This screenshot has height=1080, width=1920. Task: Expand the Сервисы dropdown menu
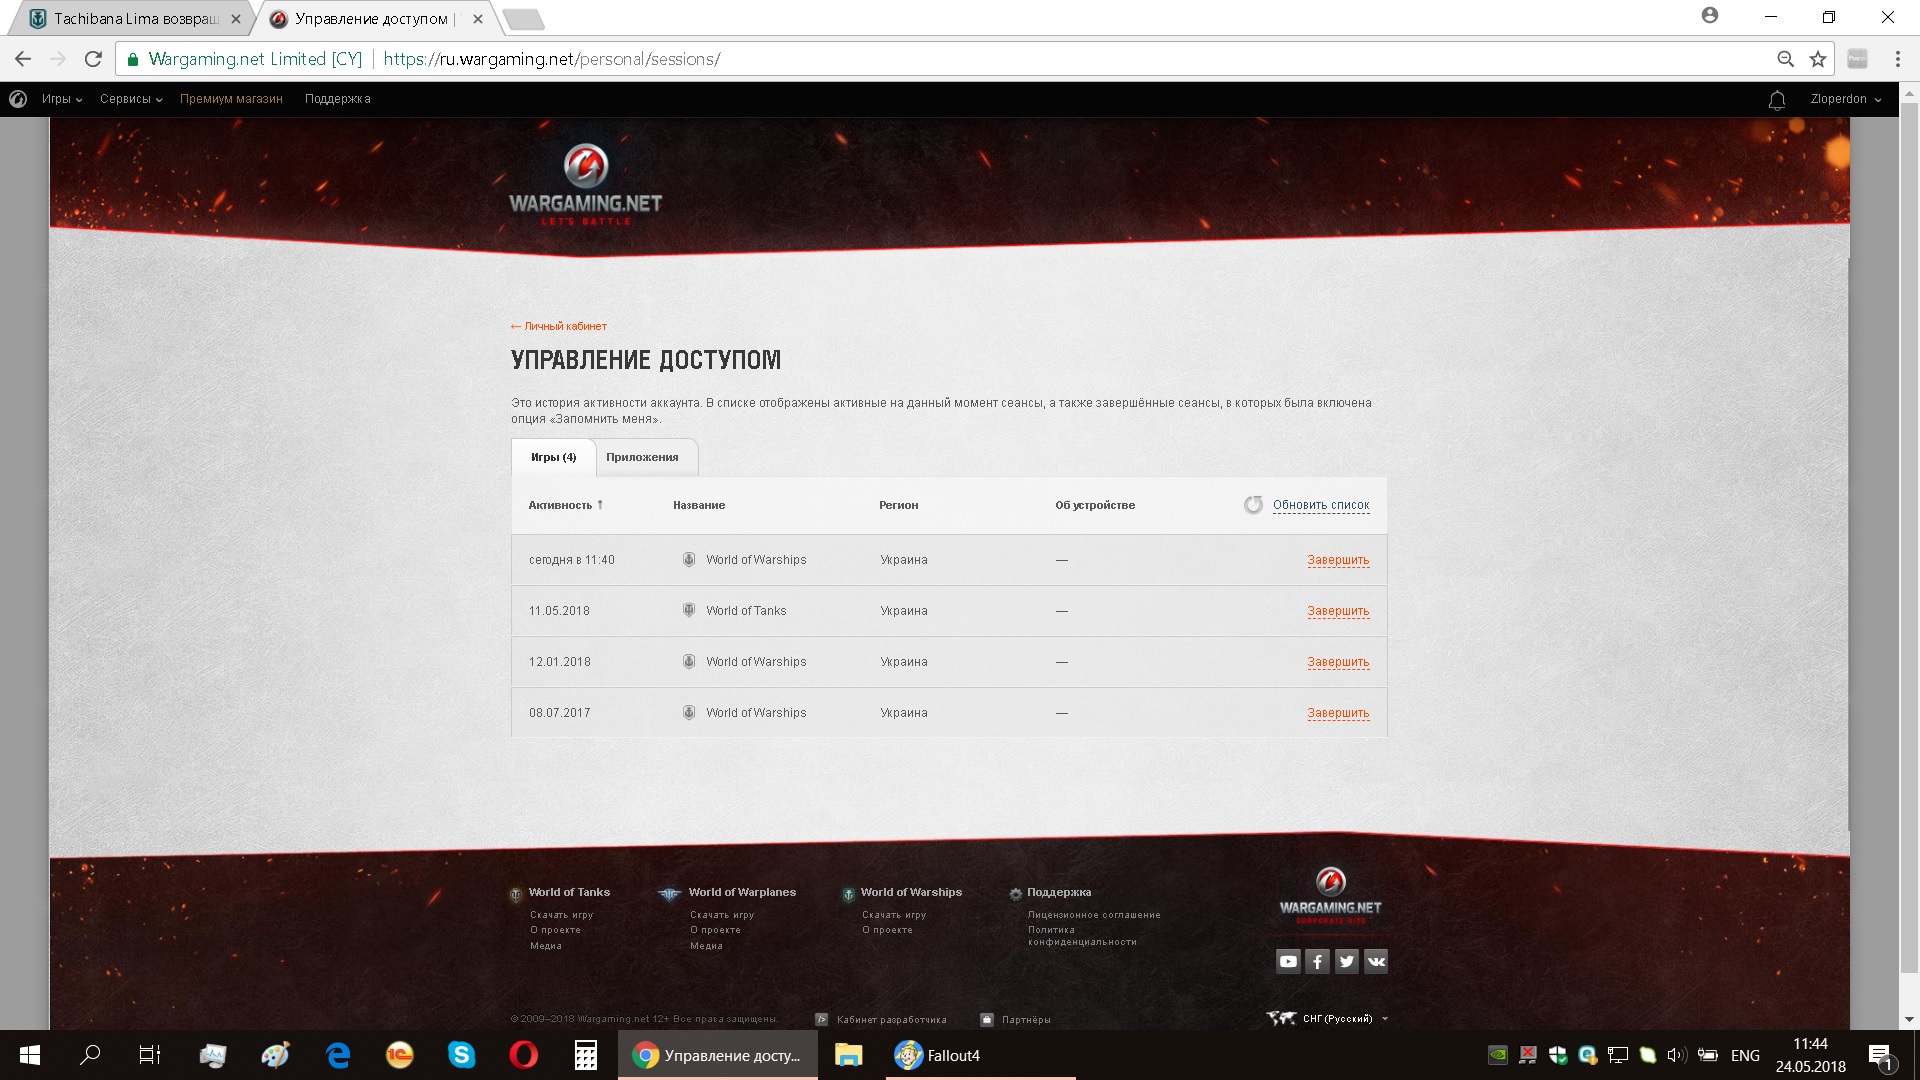point(130,99)
